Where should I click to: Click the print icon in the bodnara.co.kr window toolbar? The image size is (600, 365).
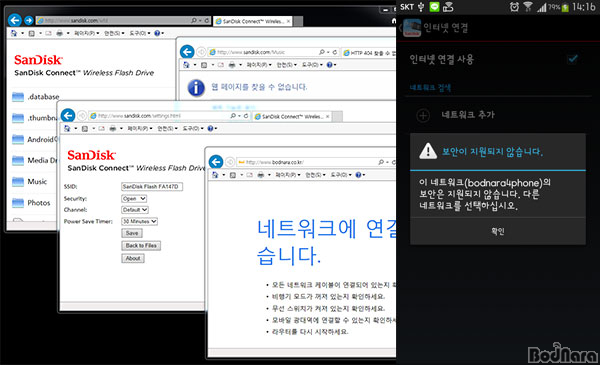click(x=261, y=175)
